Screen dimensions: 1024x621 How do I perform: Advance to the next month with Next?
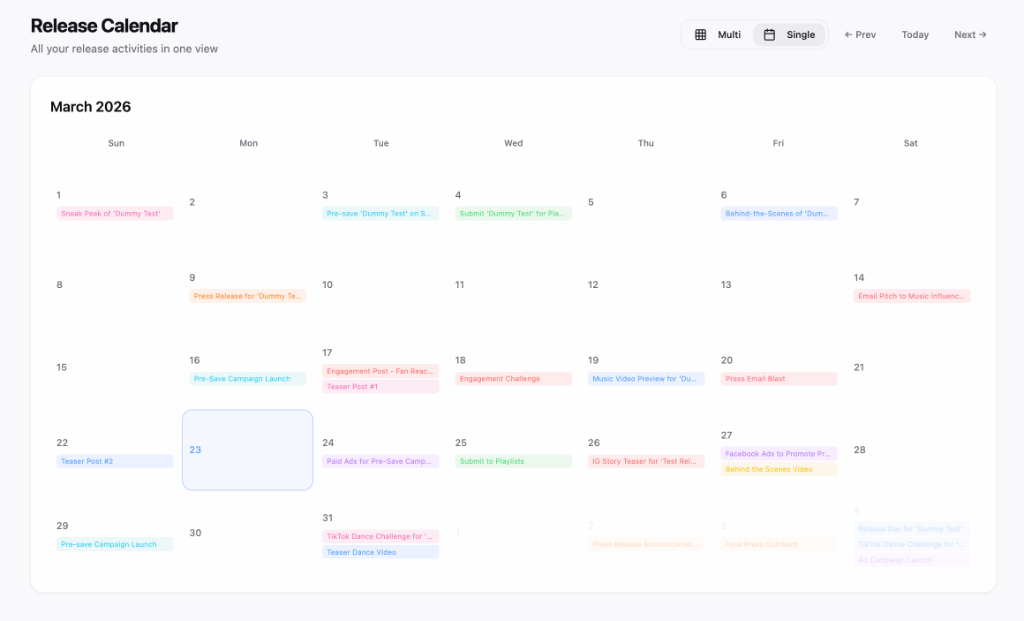(x=970, y=35)
